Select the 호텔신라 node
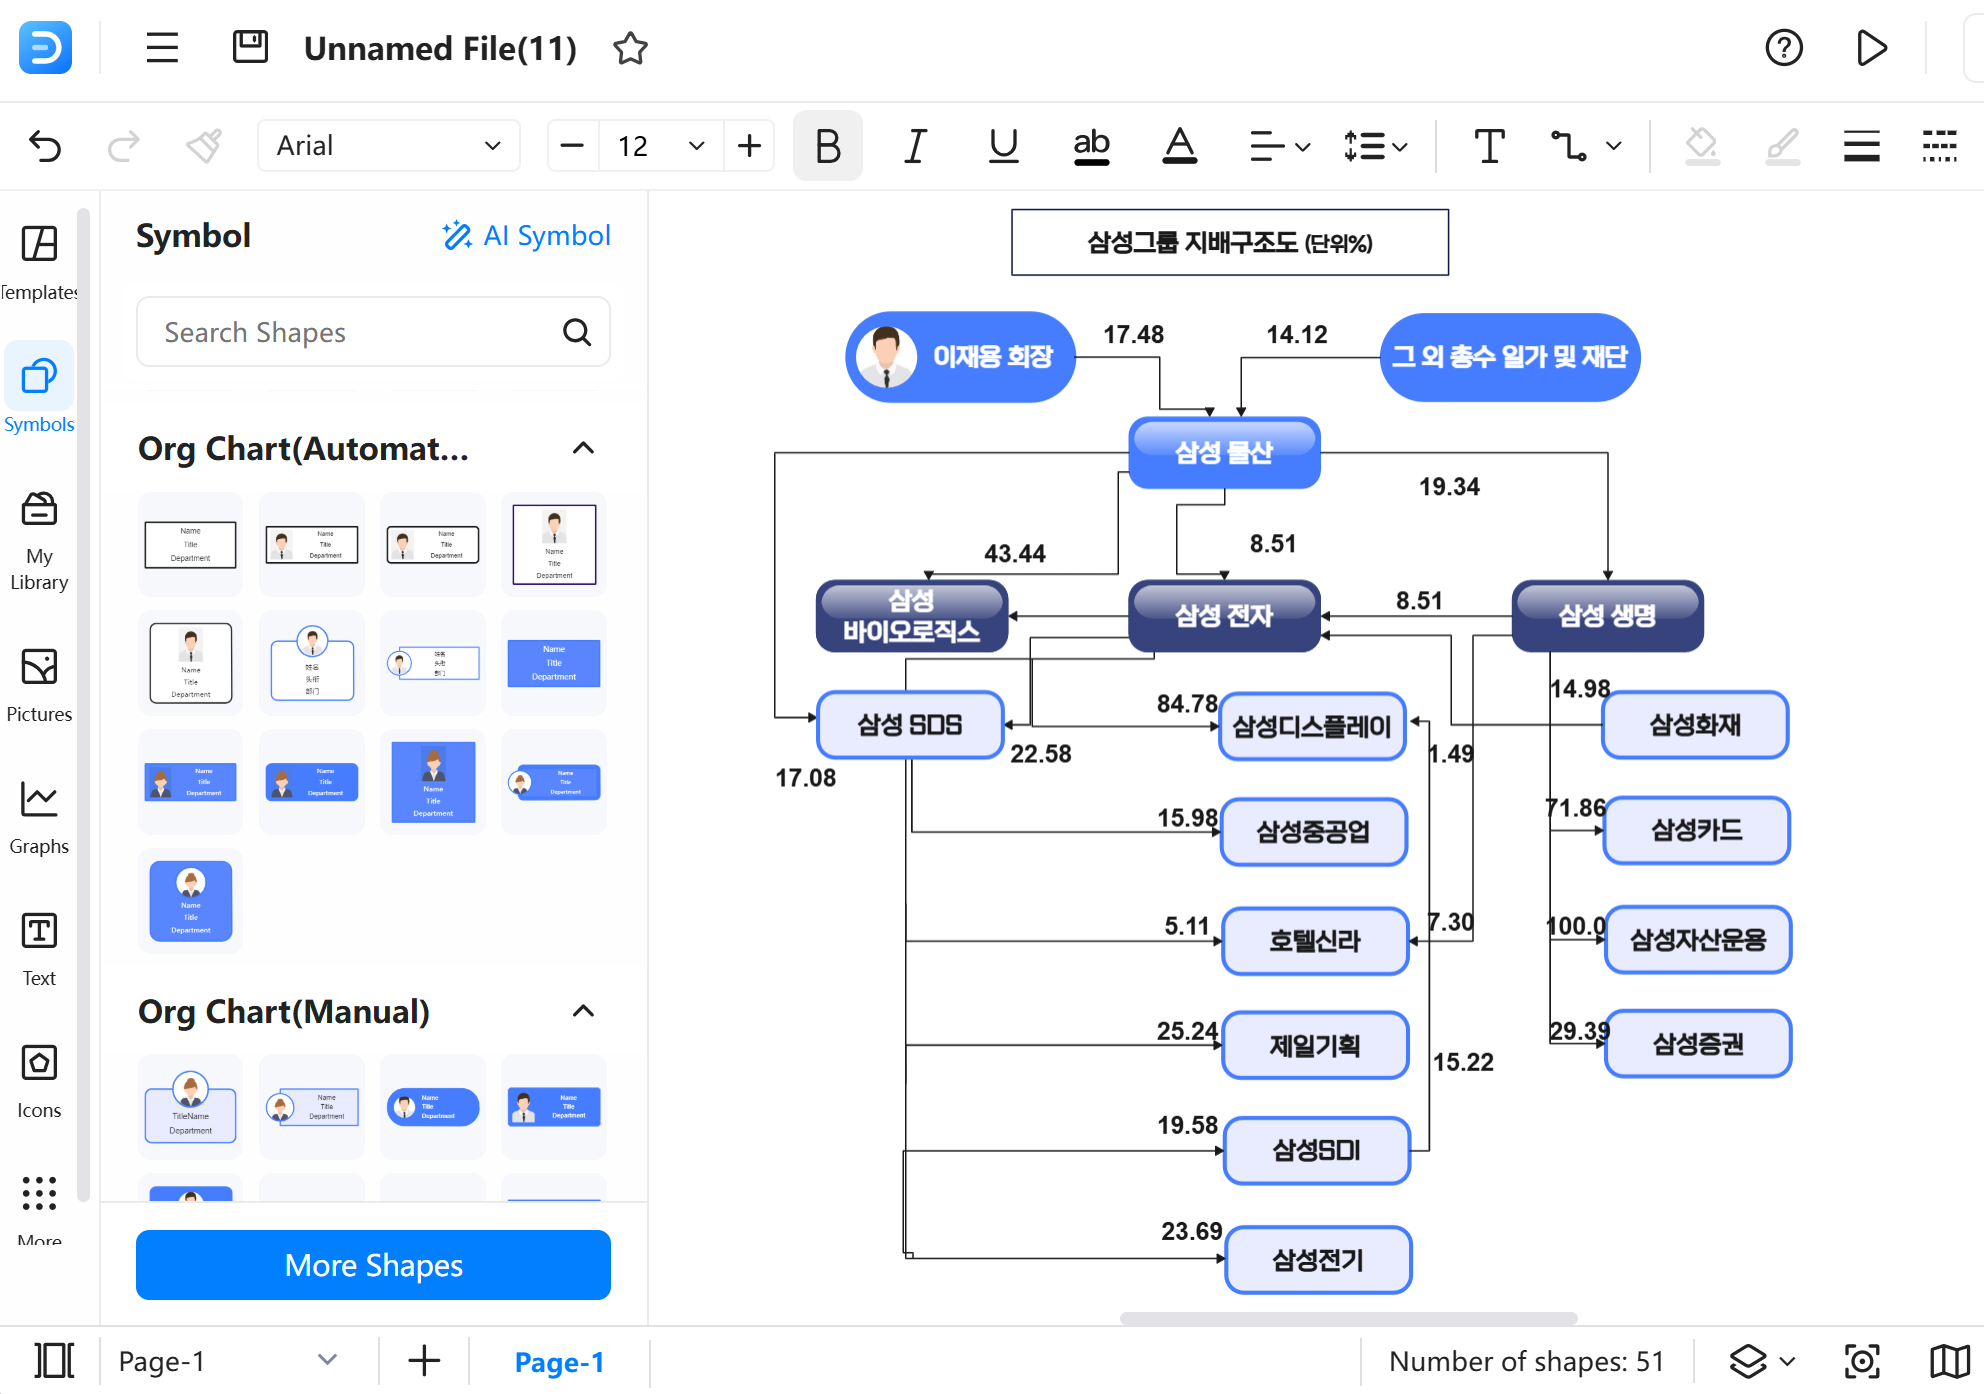 pyautogui.click(x=1315, y=941)
